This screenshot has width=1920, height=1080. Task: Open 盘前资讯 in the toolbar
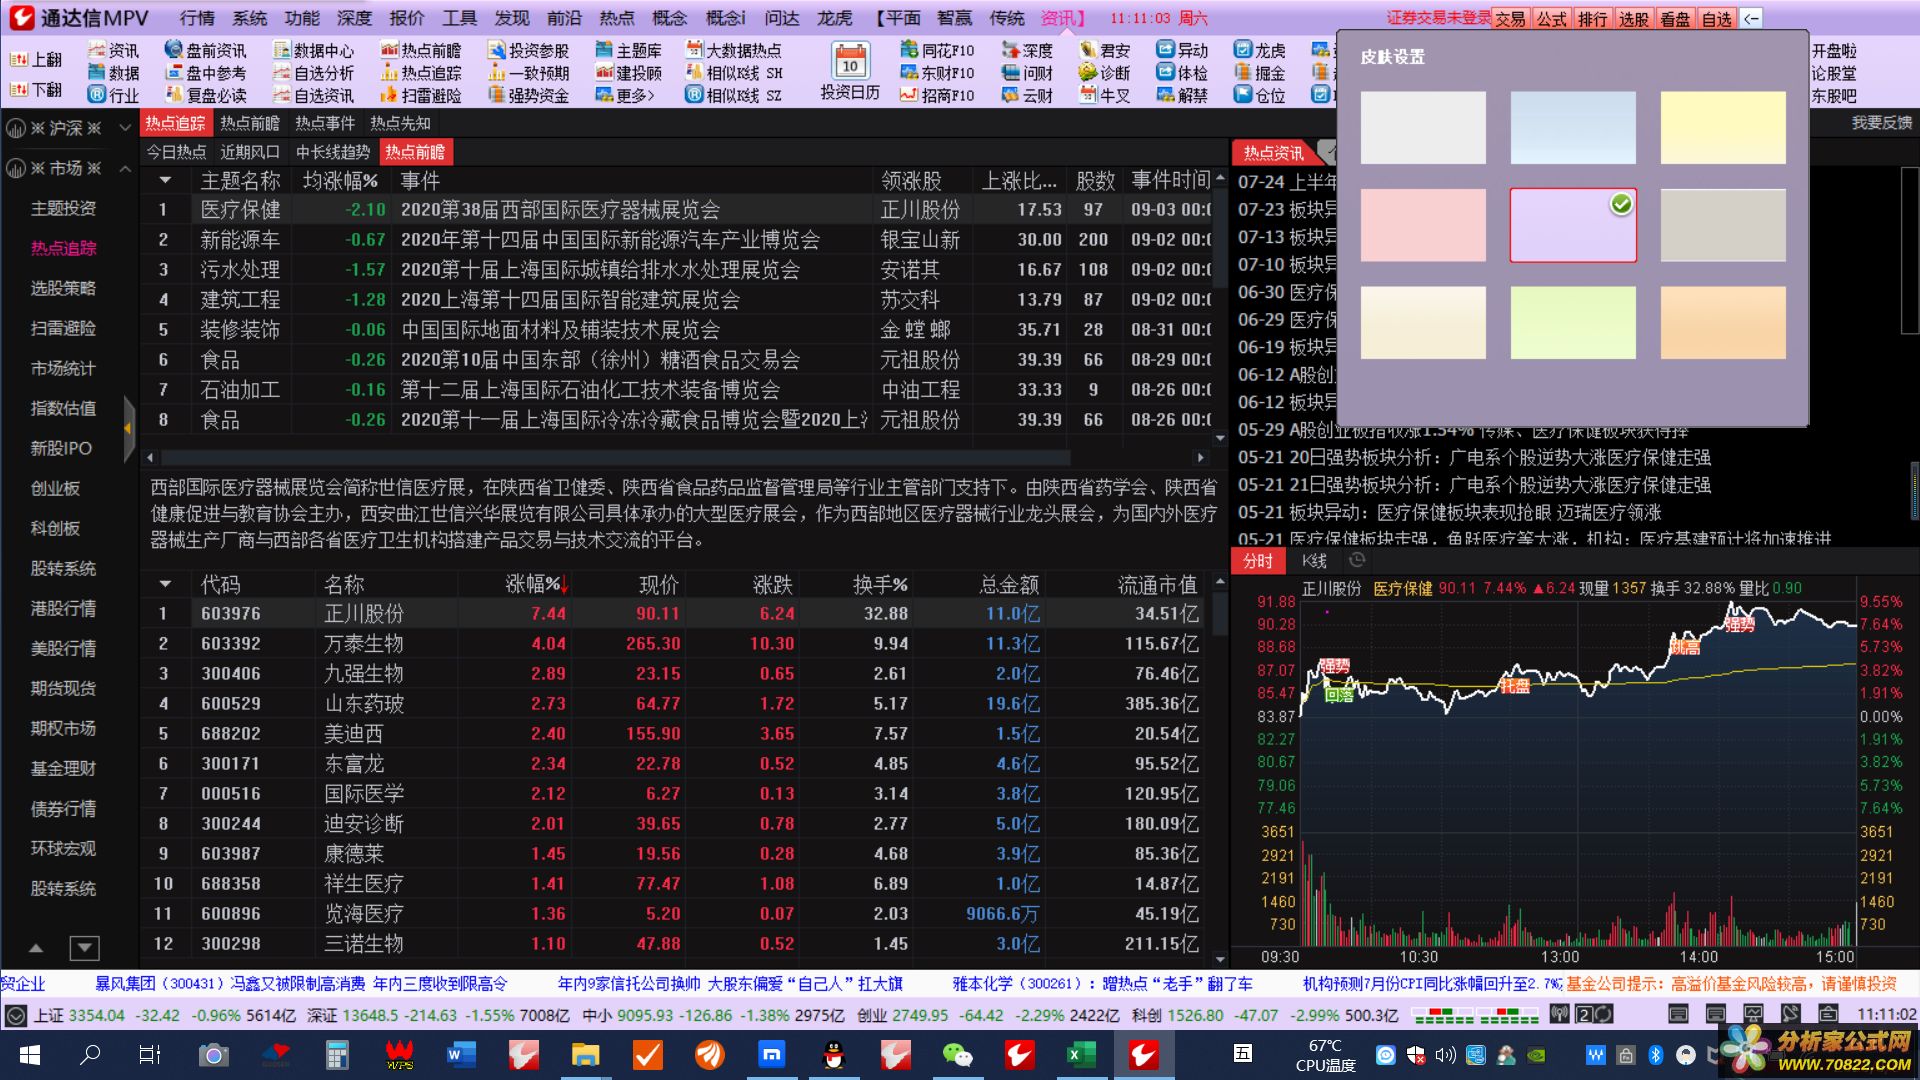point(205,50)
